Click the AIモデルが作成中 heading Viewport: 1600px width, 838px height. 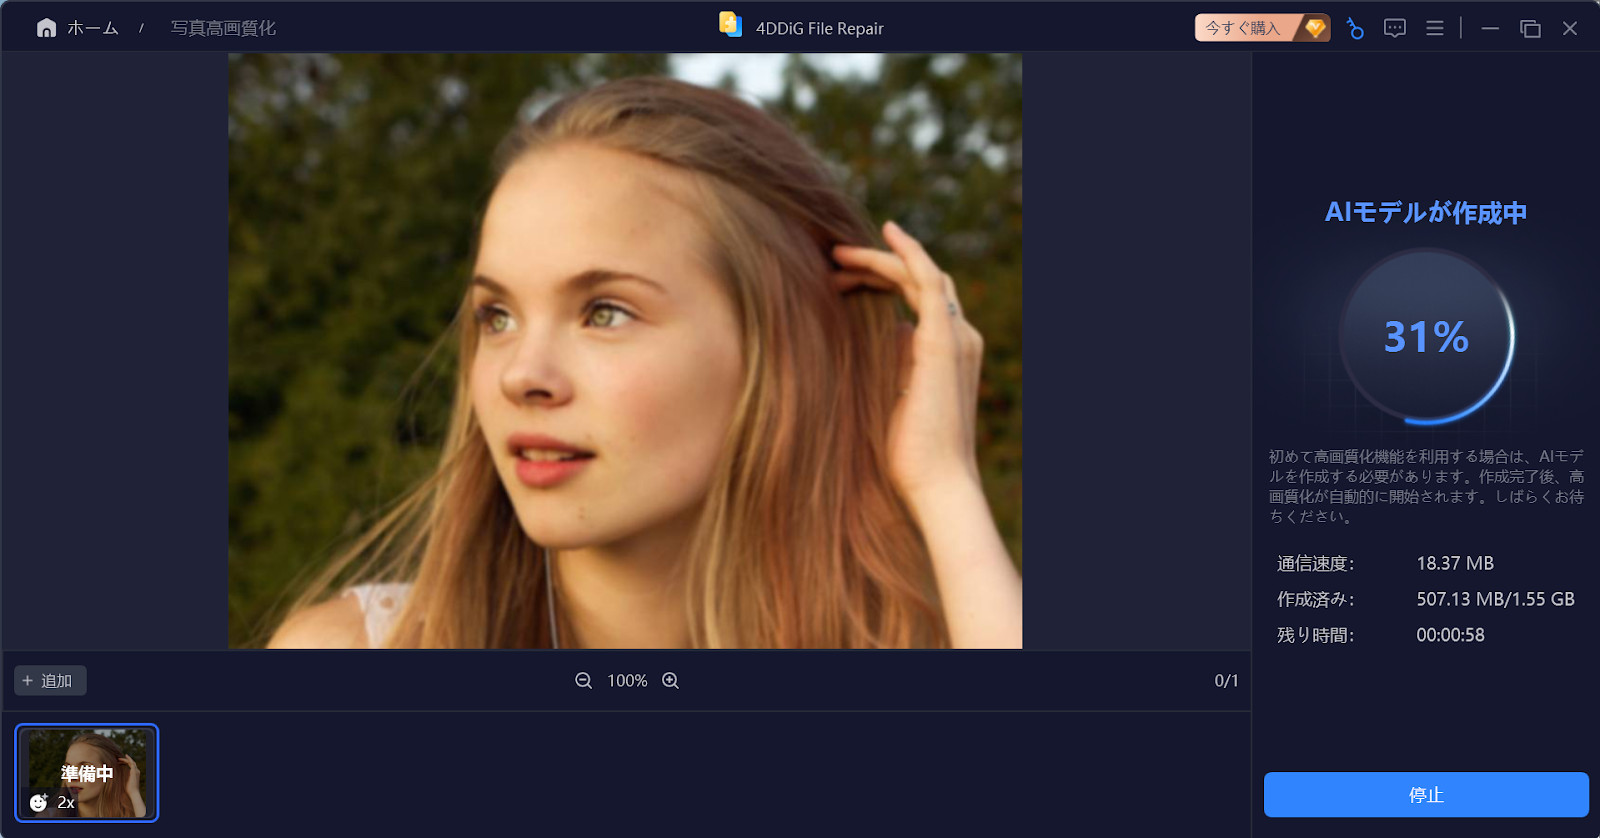click(1426, 212)
